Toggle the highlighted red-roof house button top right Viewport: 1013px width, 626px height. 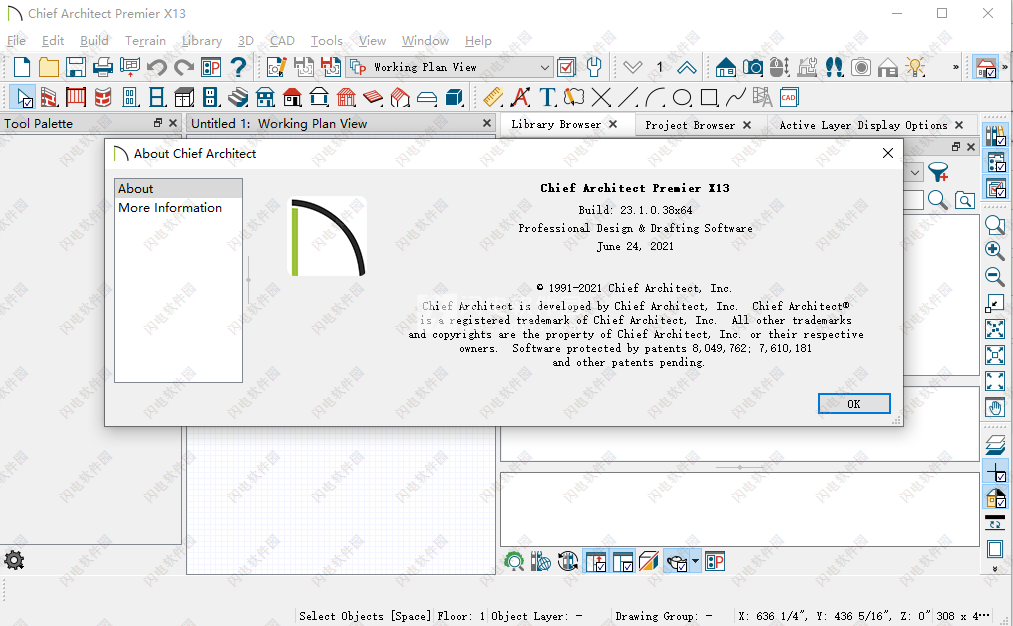coord(986,67)
